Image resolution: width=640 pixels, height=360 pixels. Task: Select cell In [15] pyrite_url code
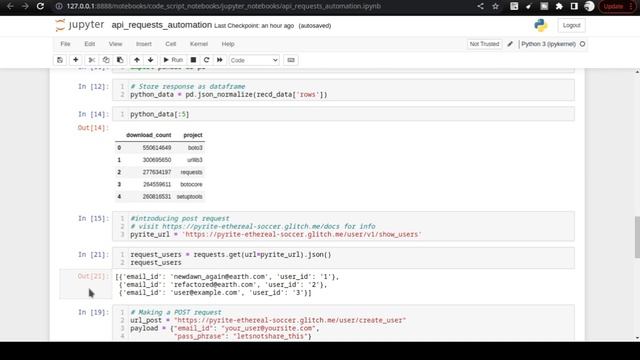(x=343, y=227)
